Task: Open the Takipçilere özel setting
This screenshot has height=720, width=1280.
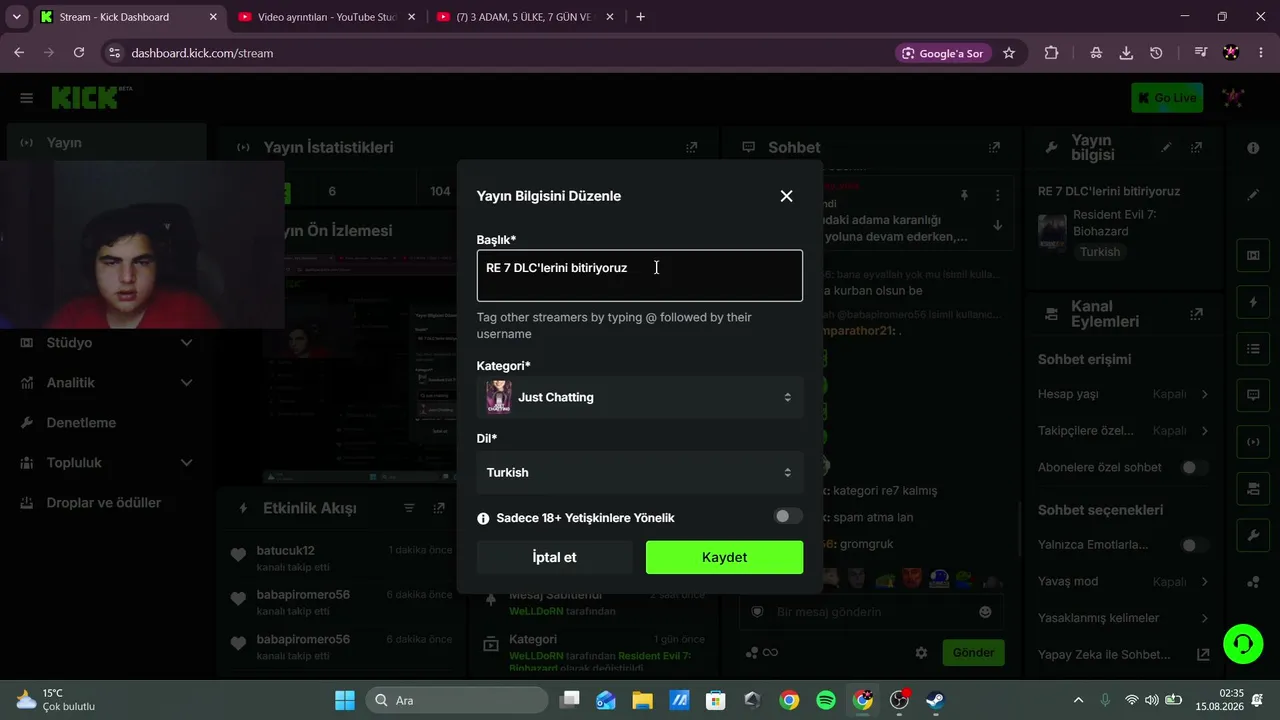Action: pyautogui.click(x=1124, y=431)
